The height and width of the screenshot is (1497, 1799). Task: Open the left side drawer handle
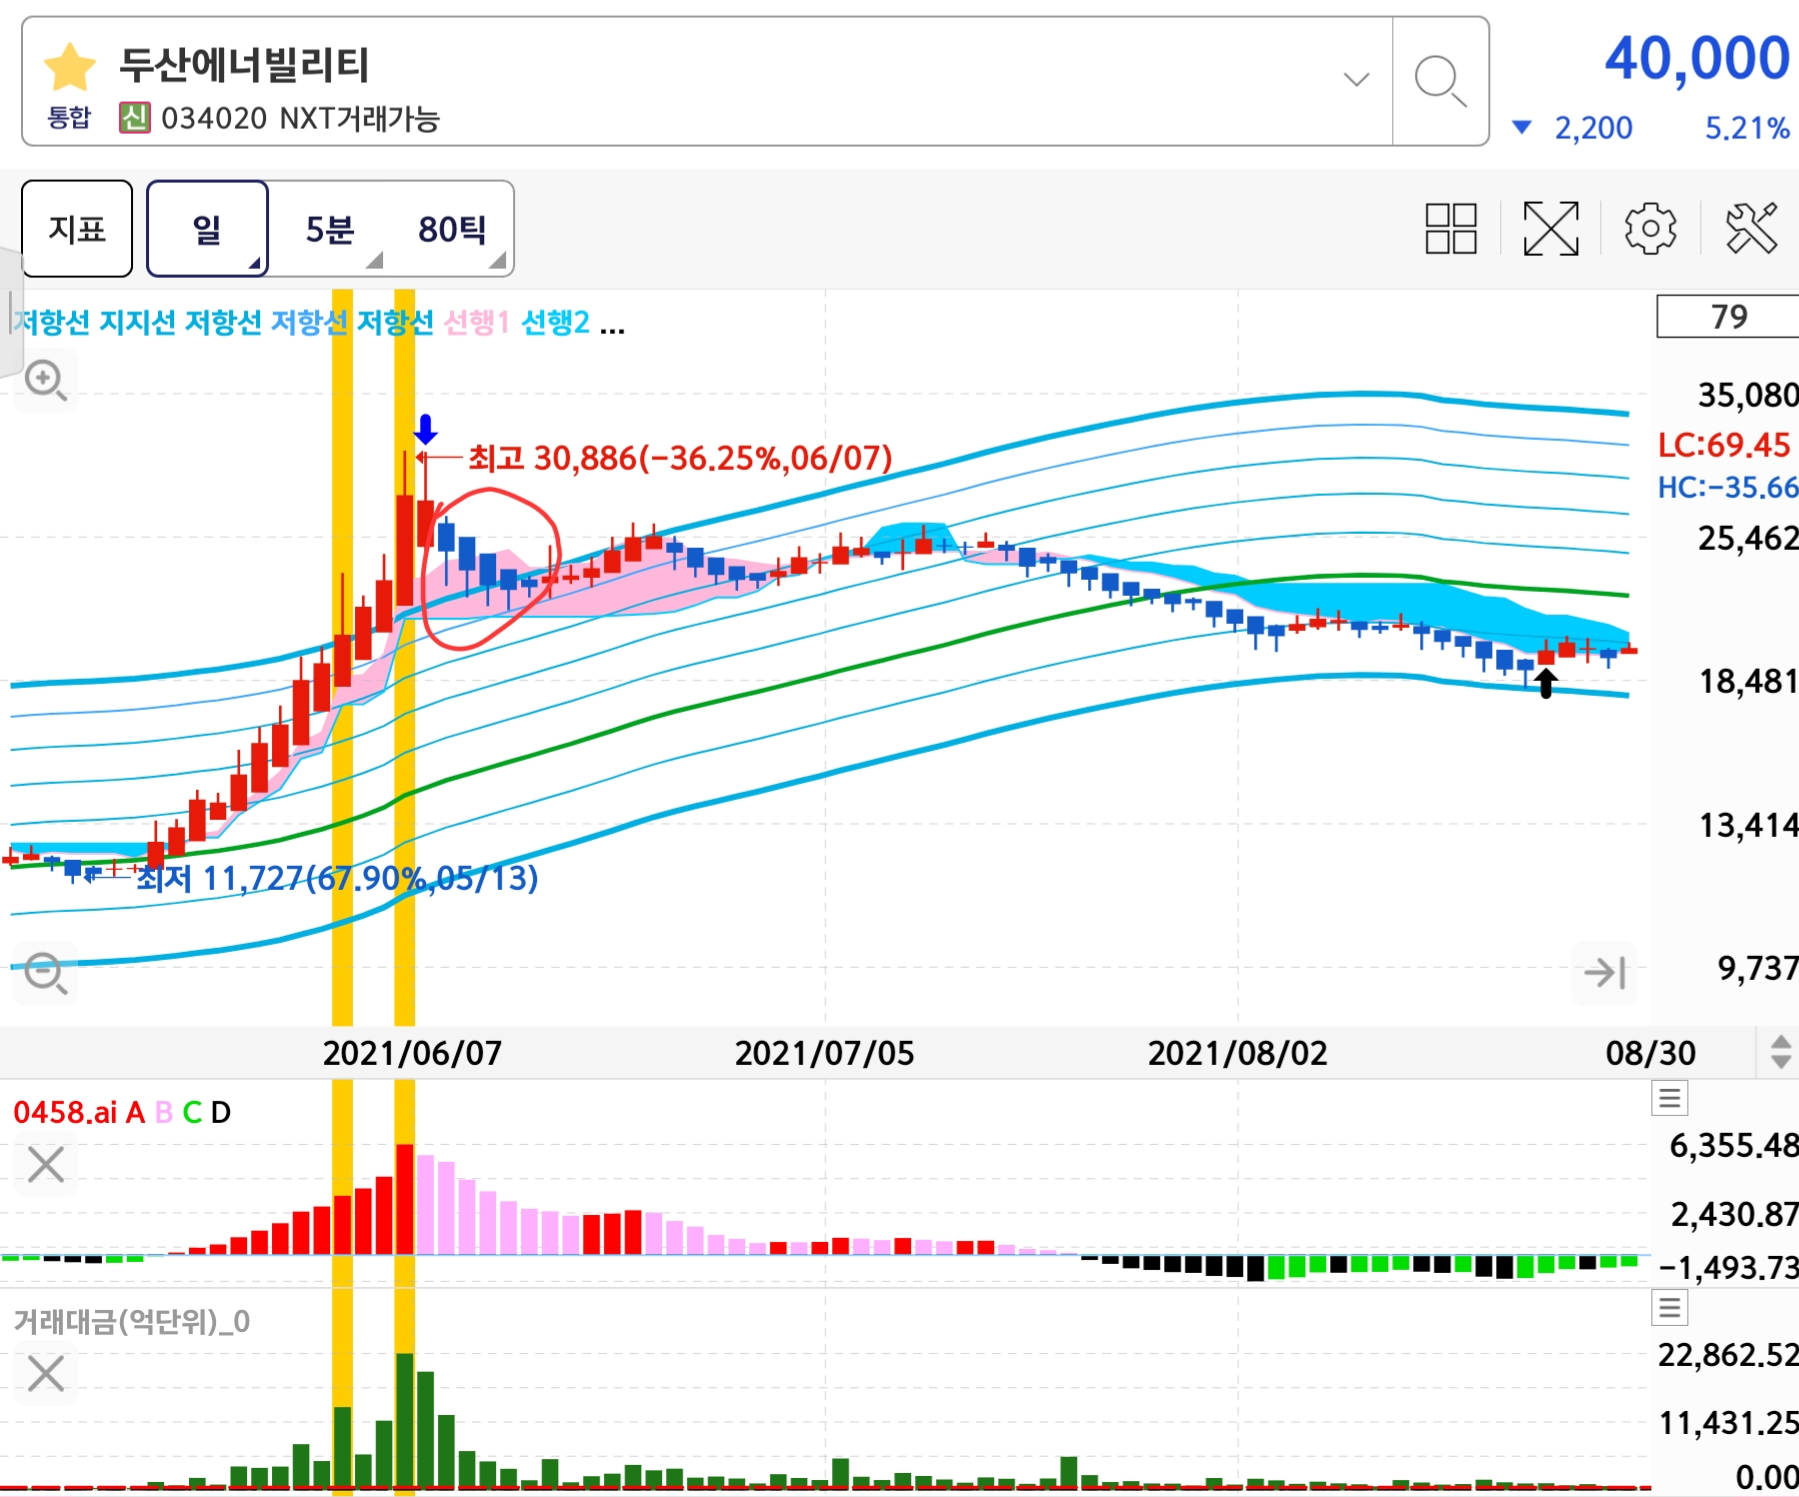pyautogui.click(x=10, y=310)
